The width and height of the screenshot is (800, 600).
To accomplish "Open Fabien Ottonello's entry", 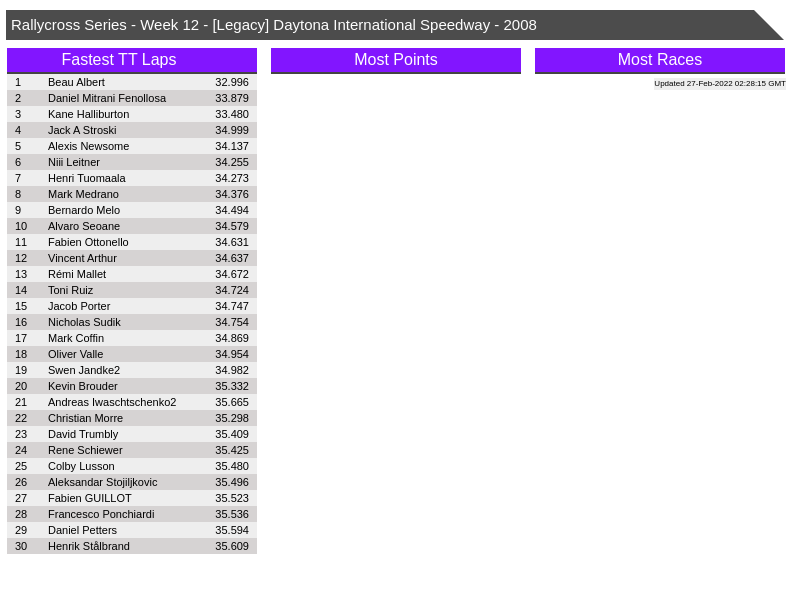I will coord(88,242).
